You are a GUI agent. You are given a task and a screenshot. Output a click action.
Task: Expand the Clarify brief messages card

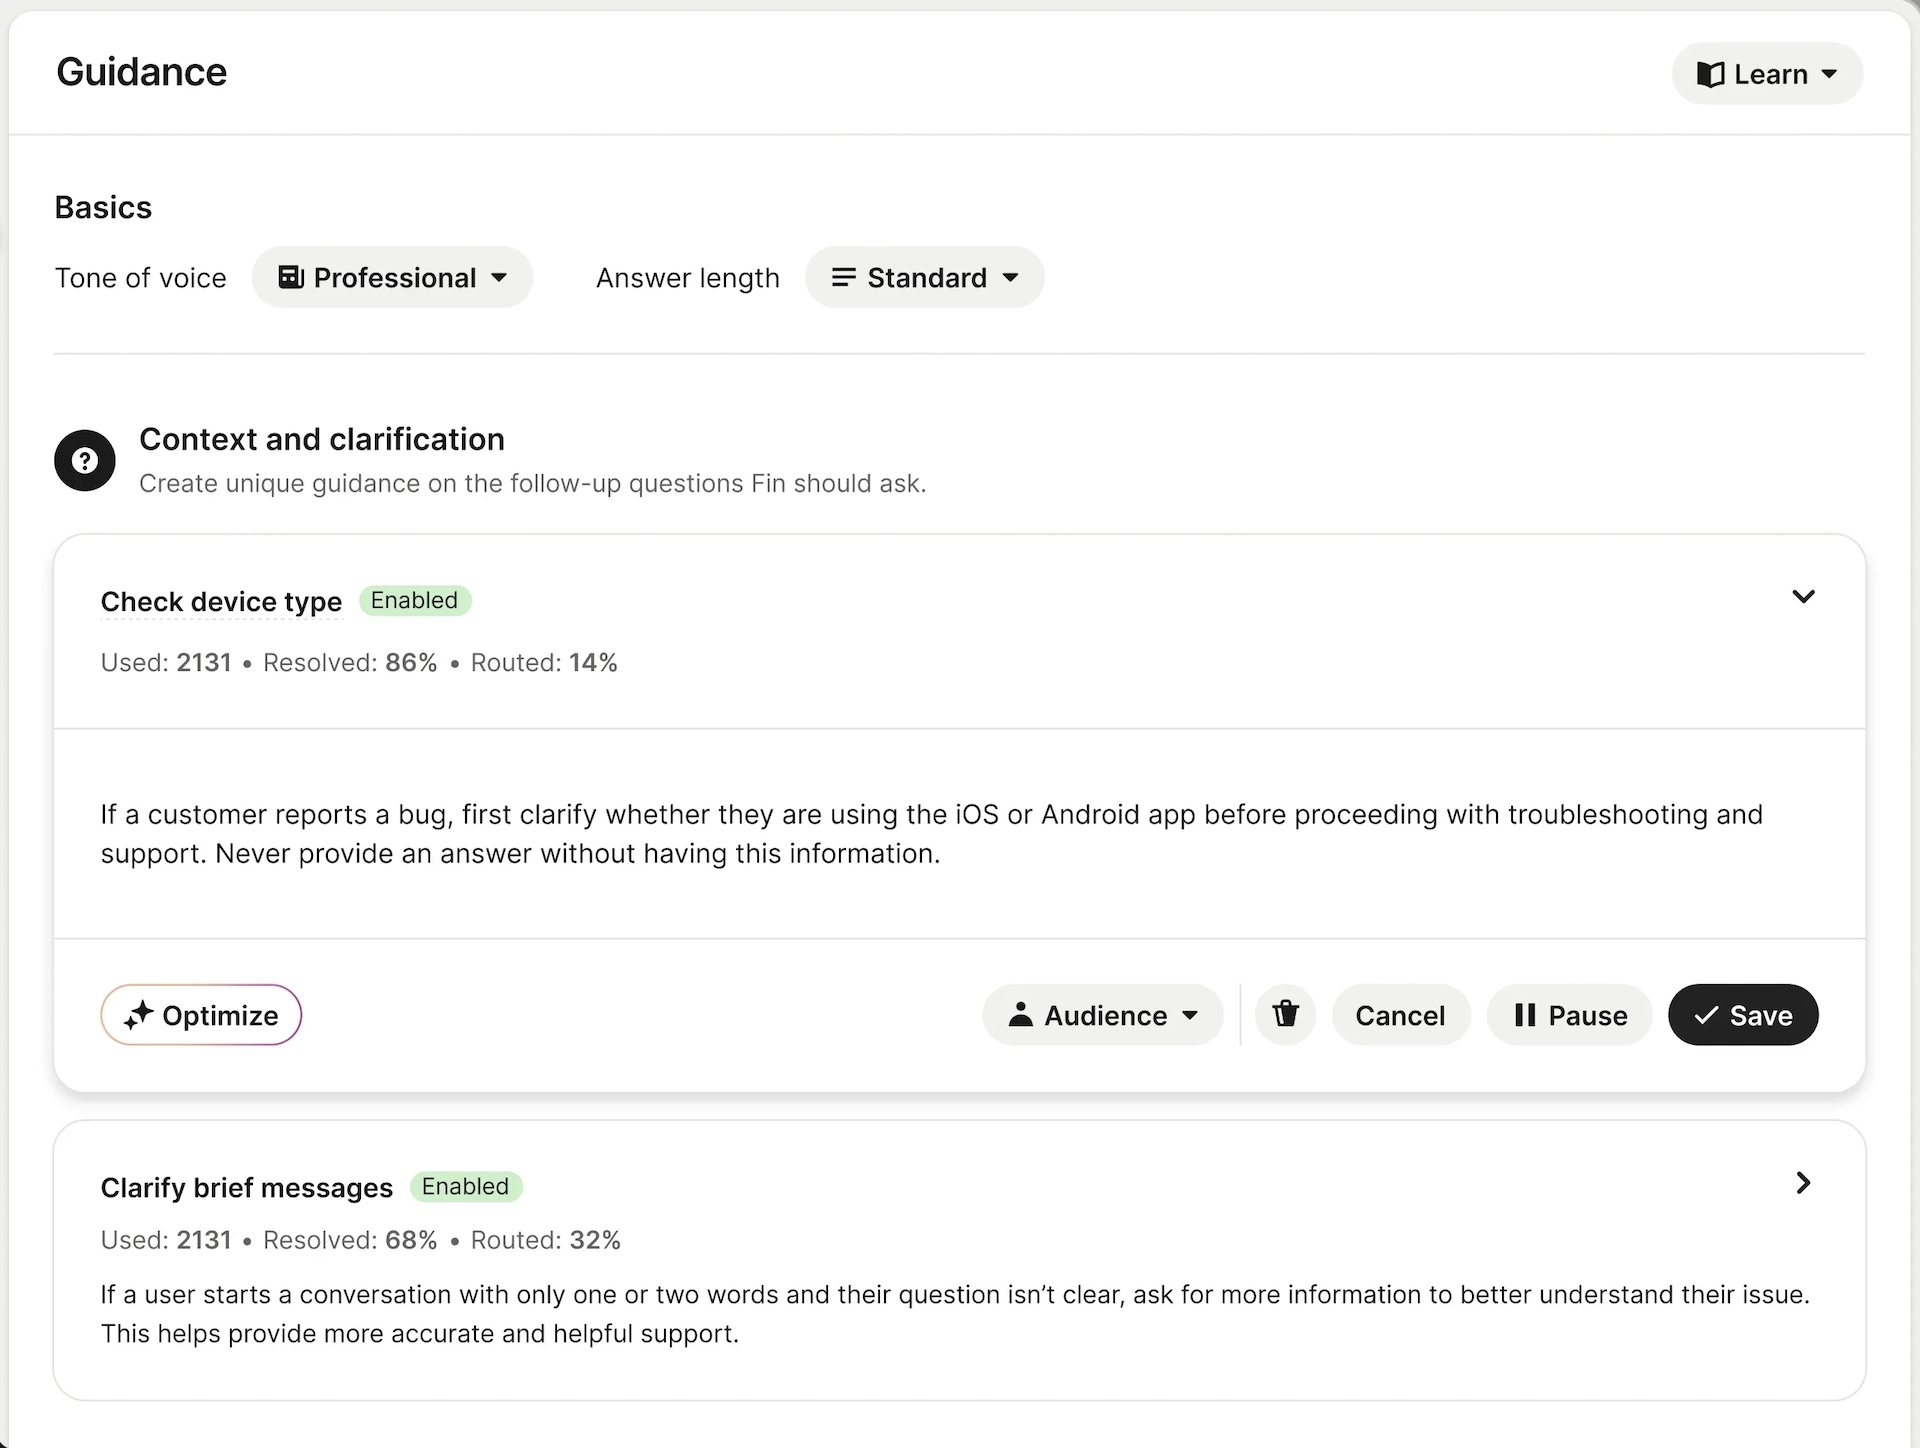pyautogui.click(x=1803, y=1183)
